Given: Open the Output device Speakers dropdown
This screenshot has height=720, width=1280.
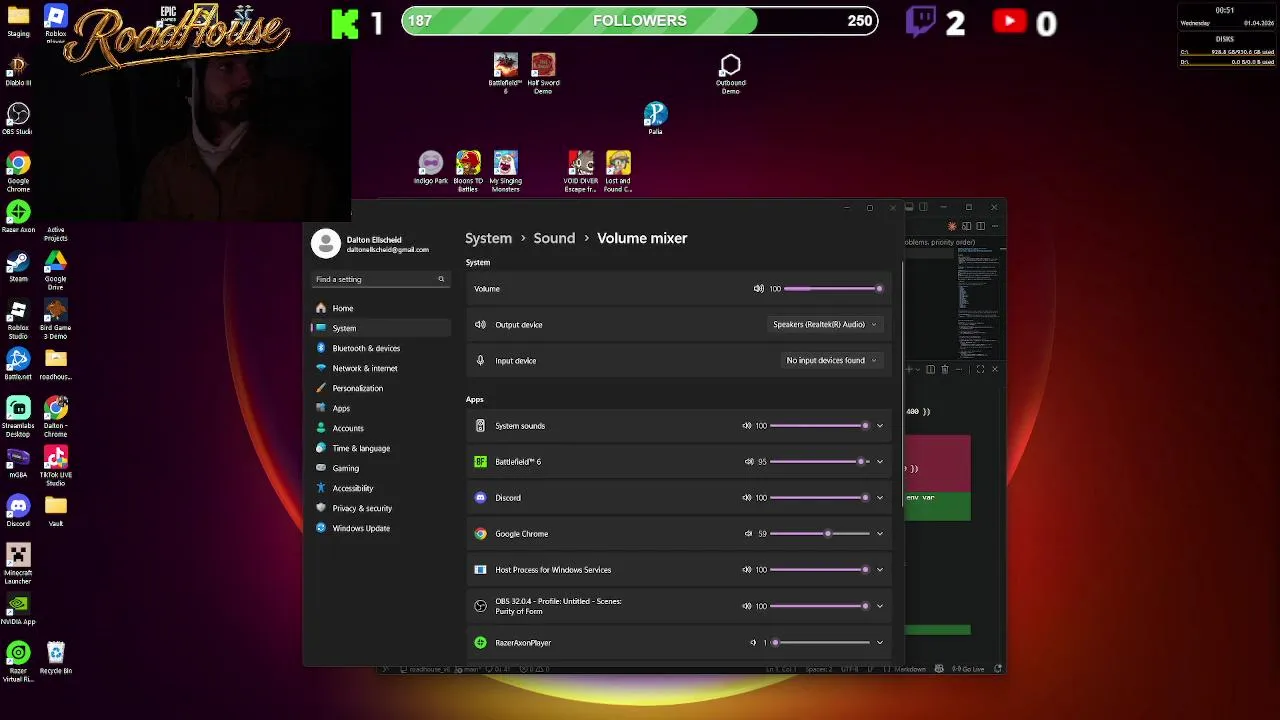Looking at the screenshot, I should 825,325.
